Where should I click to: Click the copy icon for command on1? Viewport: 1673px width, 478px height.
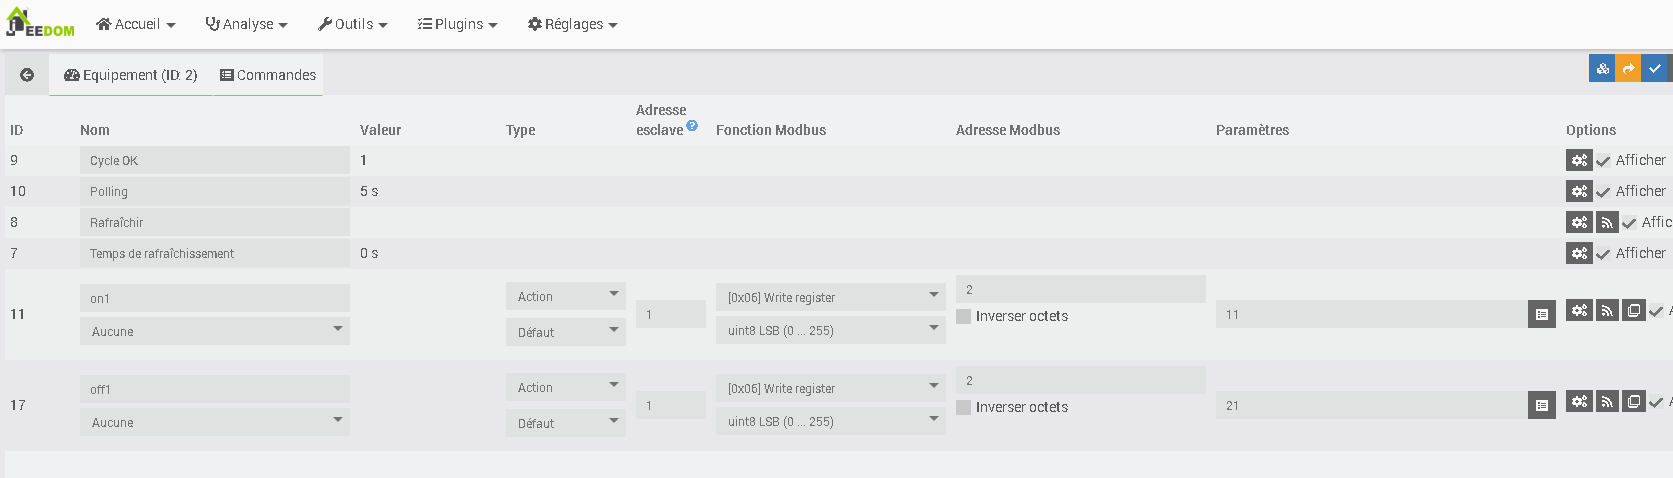(x=1634, y=311)
